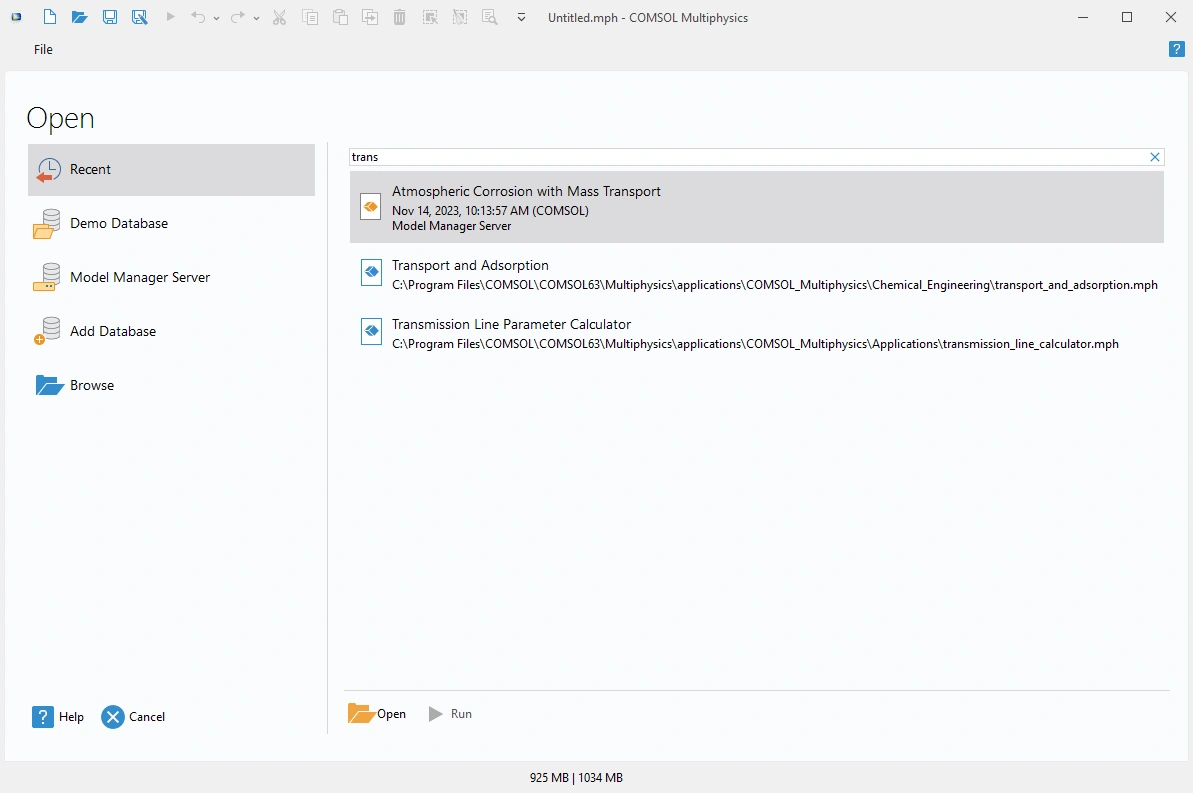1193x793 pixels.
Task: Clear the search field with X icon
Action: 1155,157
